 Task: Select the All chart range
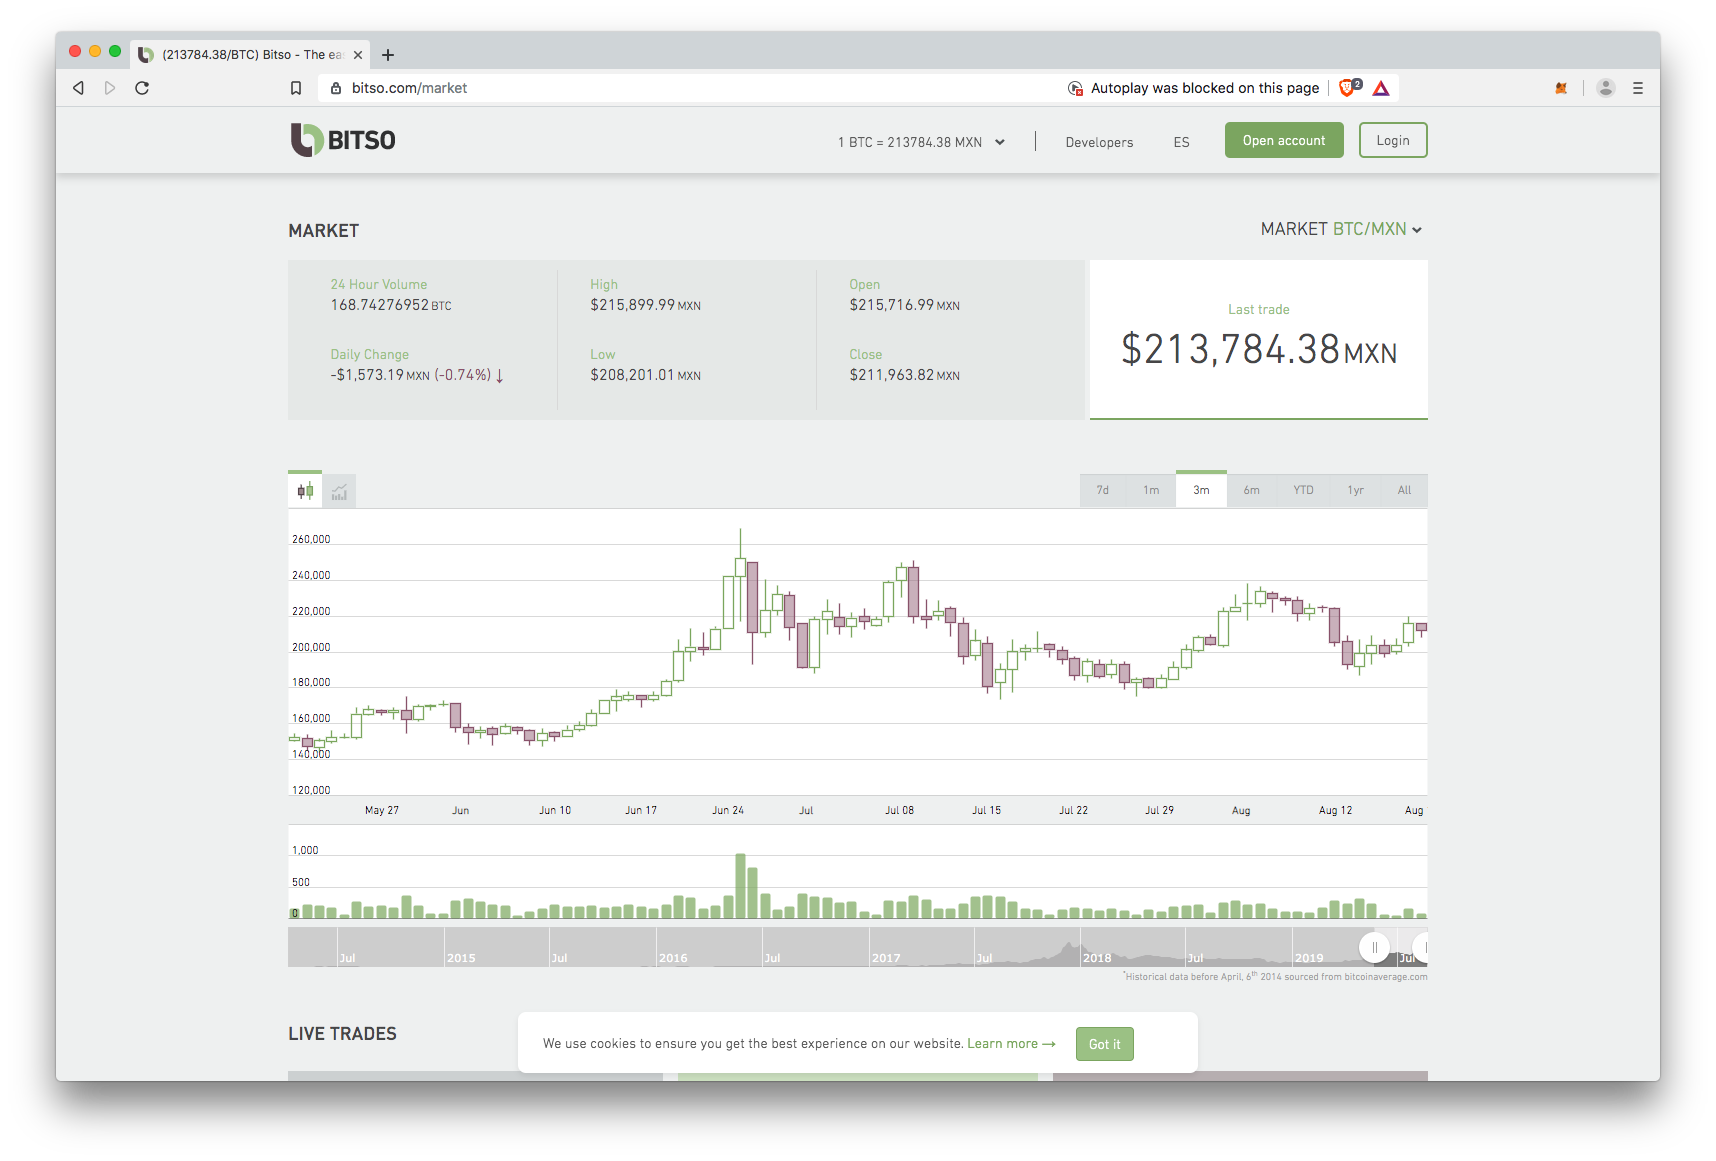coord(1404,490)
